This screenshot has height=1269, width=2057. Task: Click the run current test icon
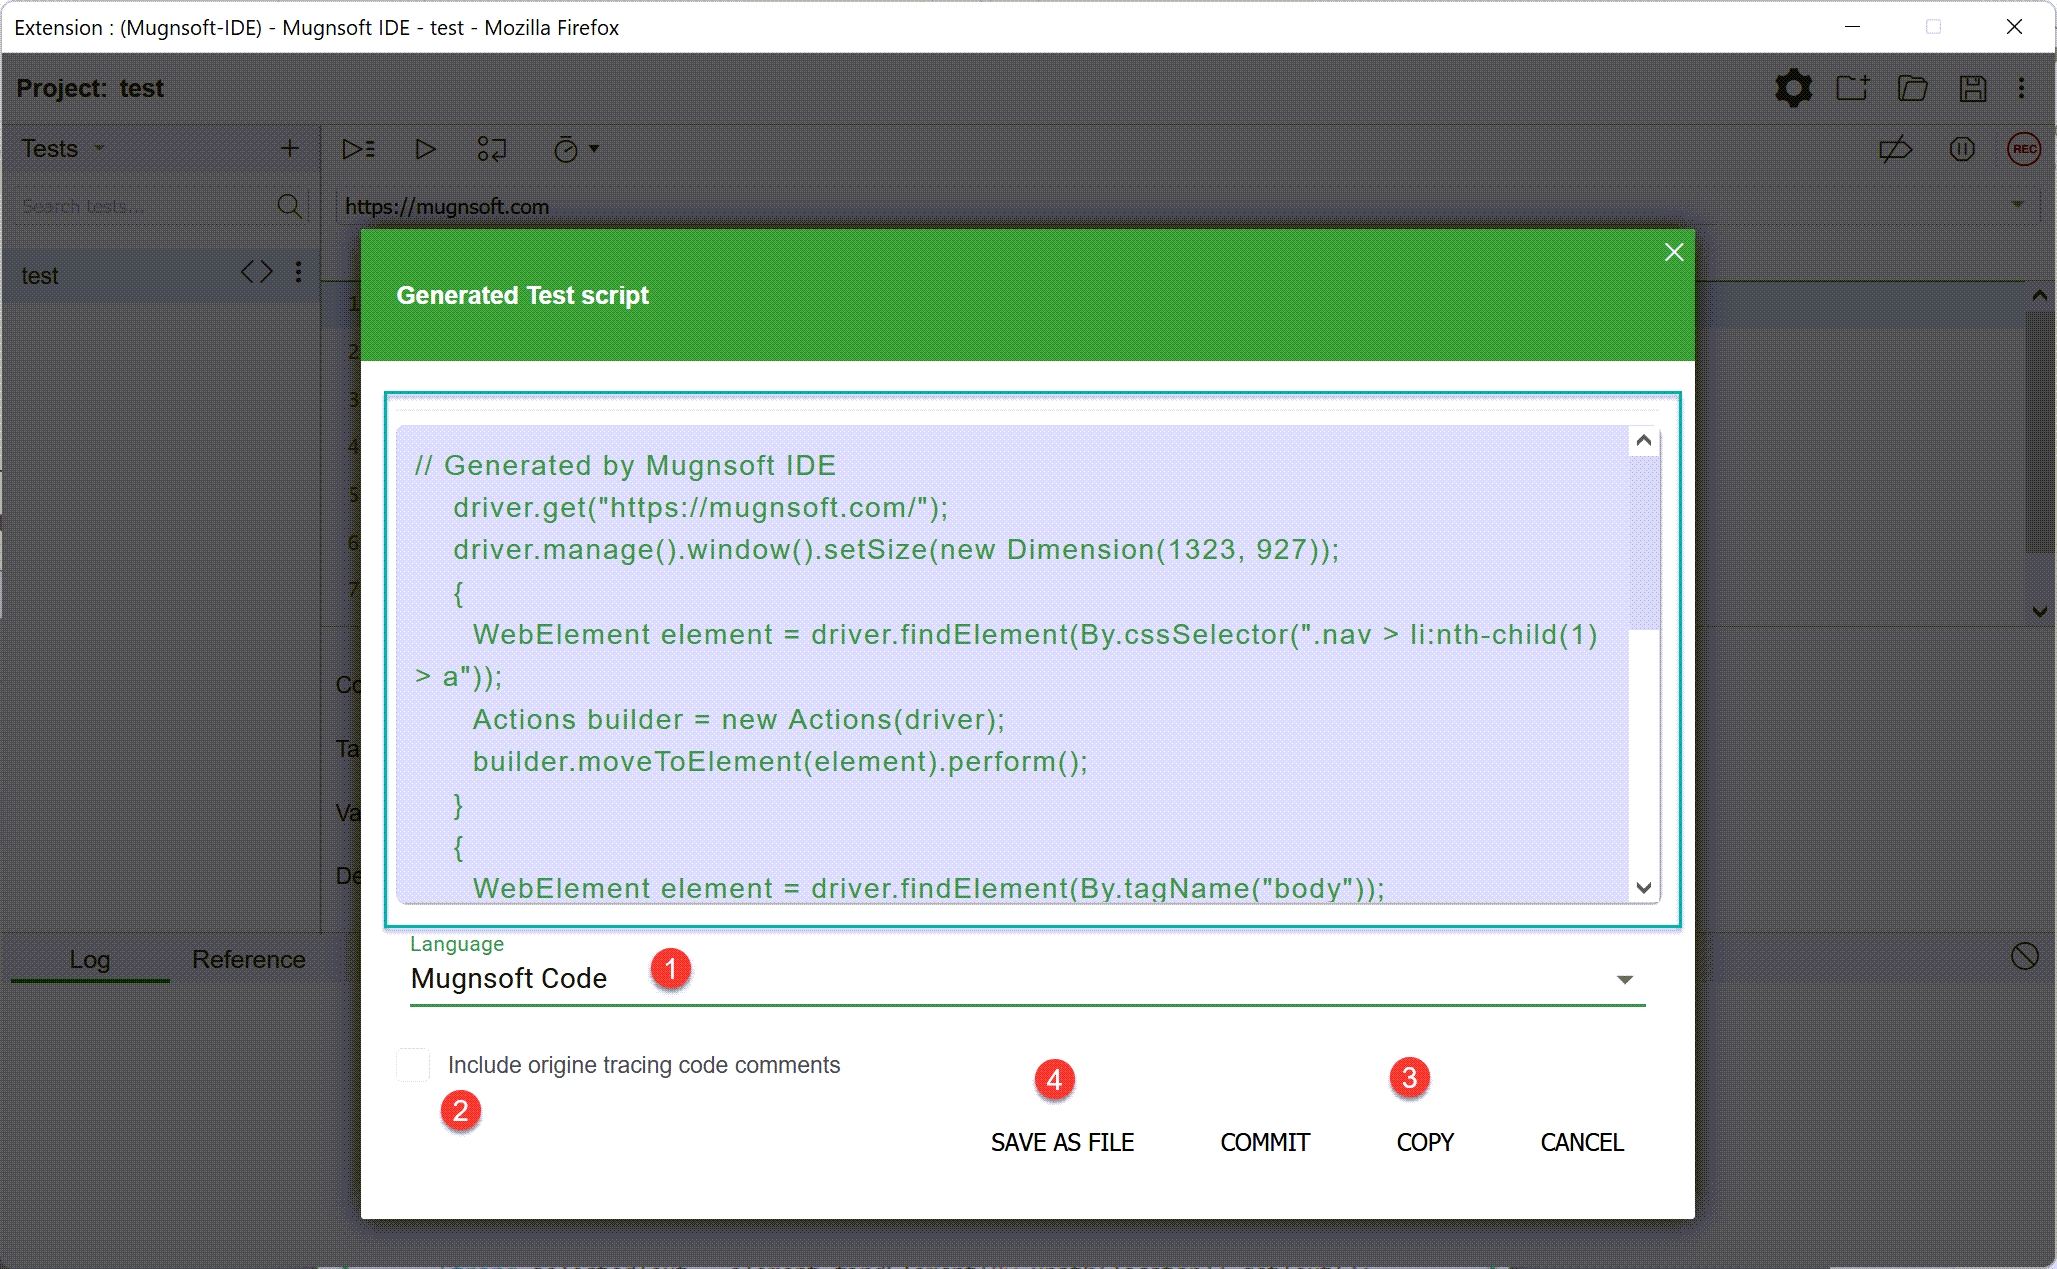[x=425, y=149]
